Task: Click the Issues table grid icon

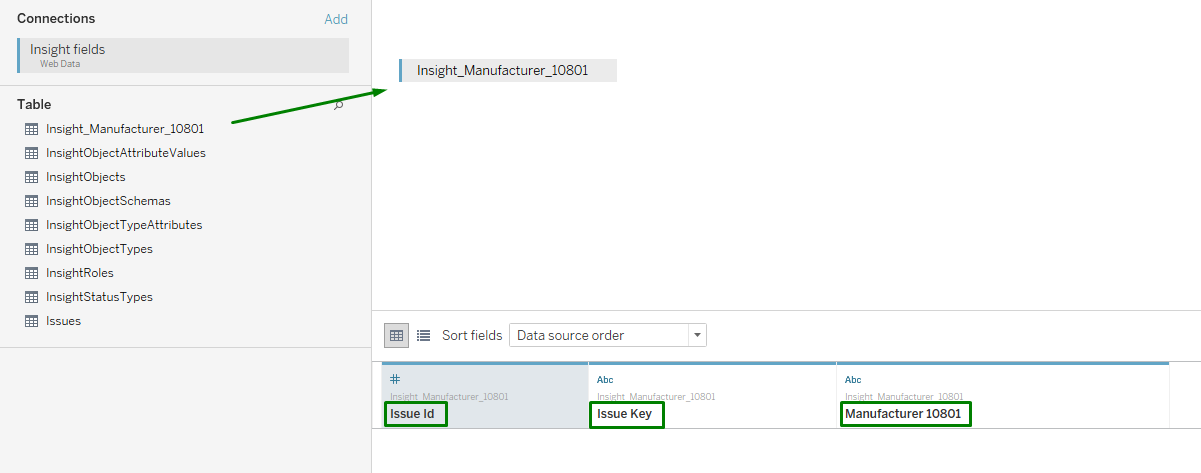Action: tap(31, 321)
